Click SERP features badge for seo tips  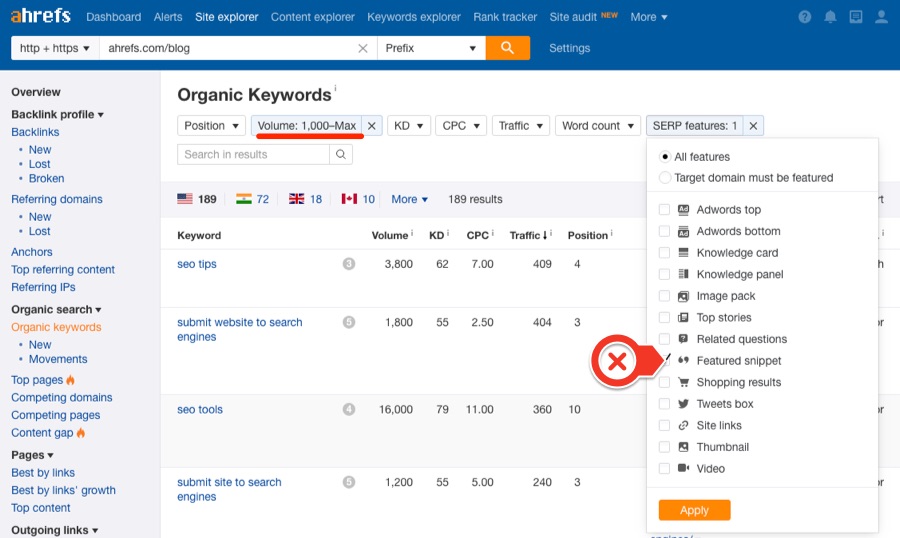[349, 264]
